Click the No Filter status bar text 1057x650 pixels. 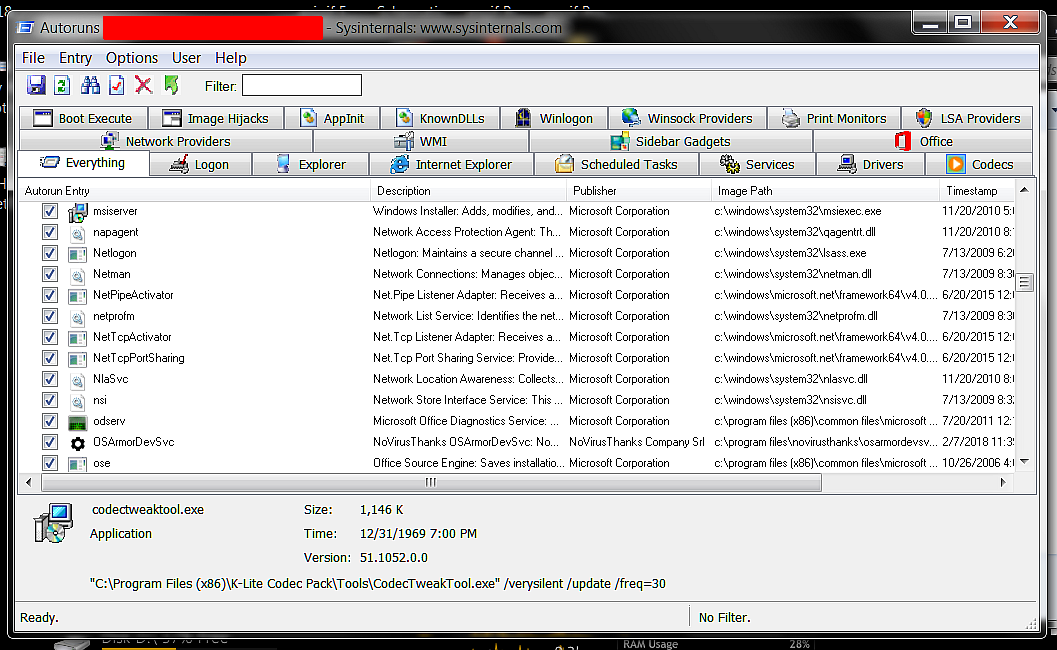coord(724,618)
